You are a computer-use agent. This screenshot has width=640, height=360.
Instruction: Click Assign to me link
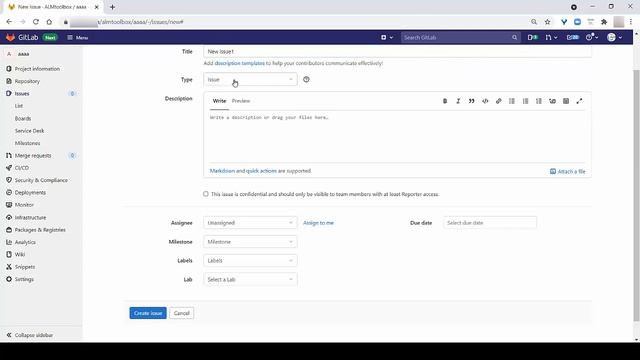pyautogui.click(x=318, y=223)
